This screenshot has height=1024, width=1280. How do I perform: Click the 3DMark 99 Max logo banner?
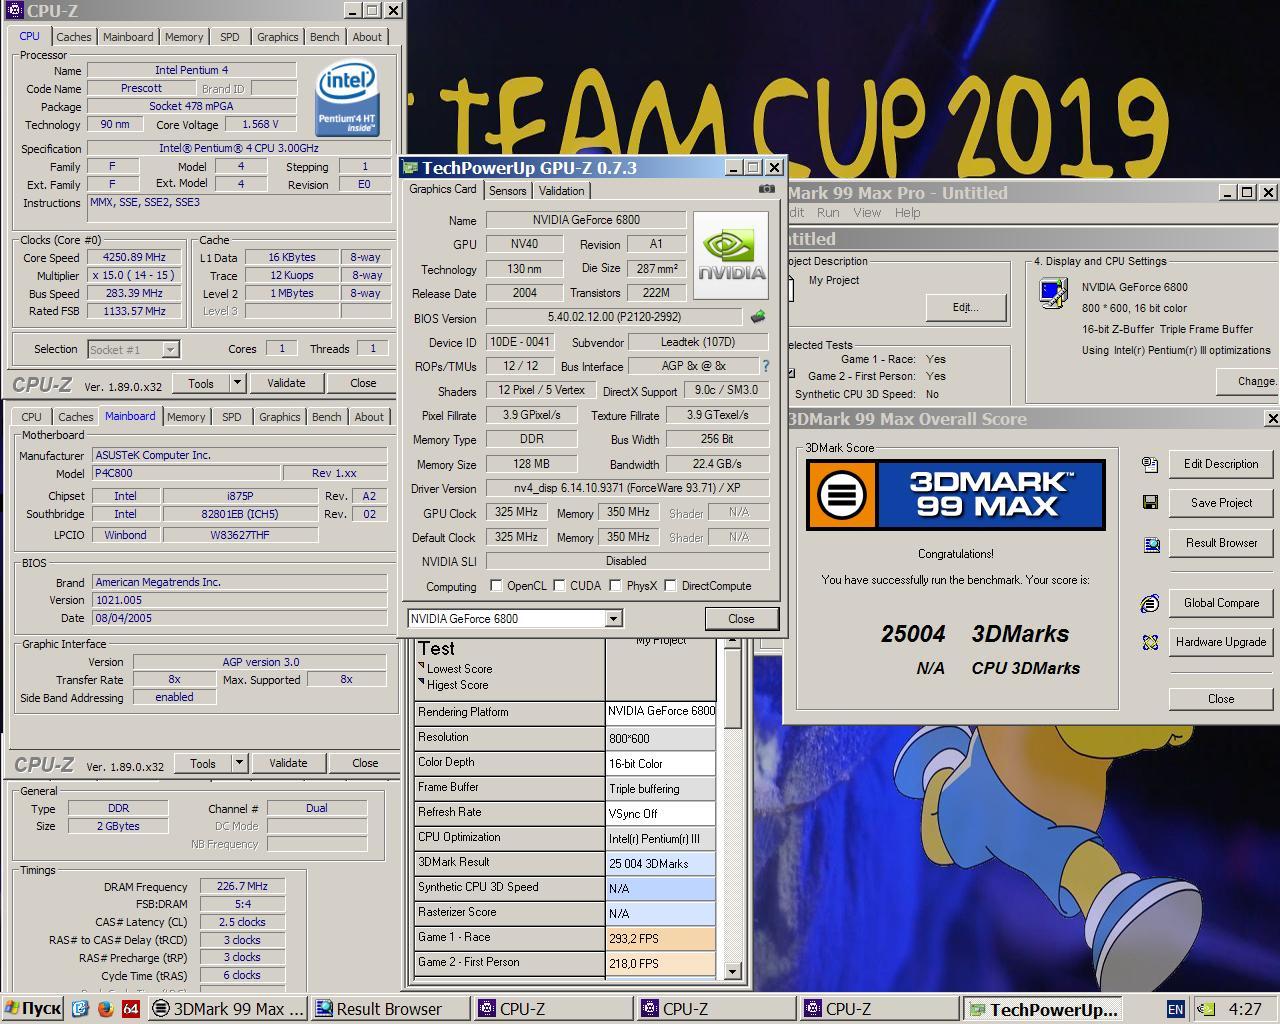[x=956, y=495]
